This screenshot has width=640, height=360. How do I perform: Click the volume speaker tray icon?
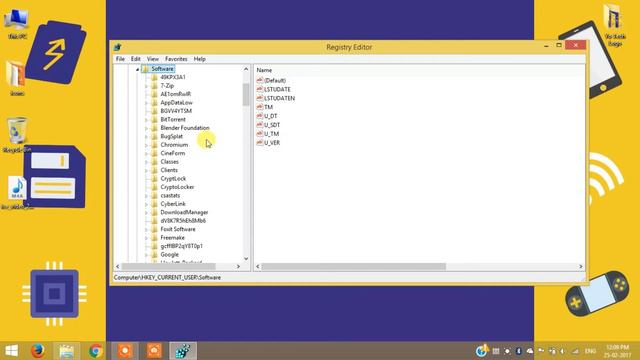coord(563,351)
